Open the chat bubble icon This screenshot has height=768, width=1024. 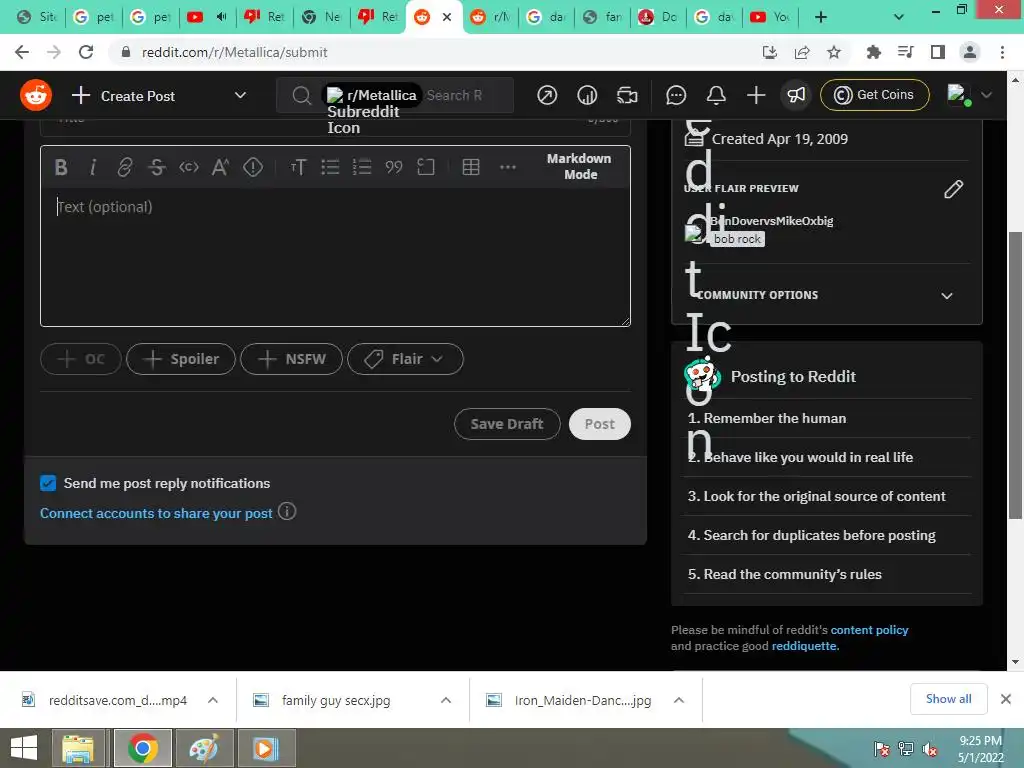676,95
